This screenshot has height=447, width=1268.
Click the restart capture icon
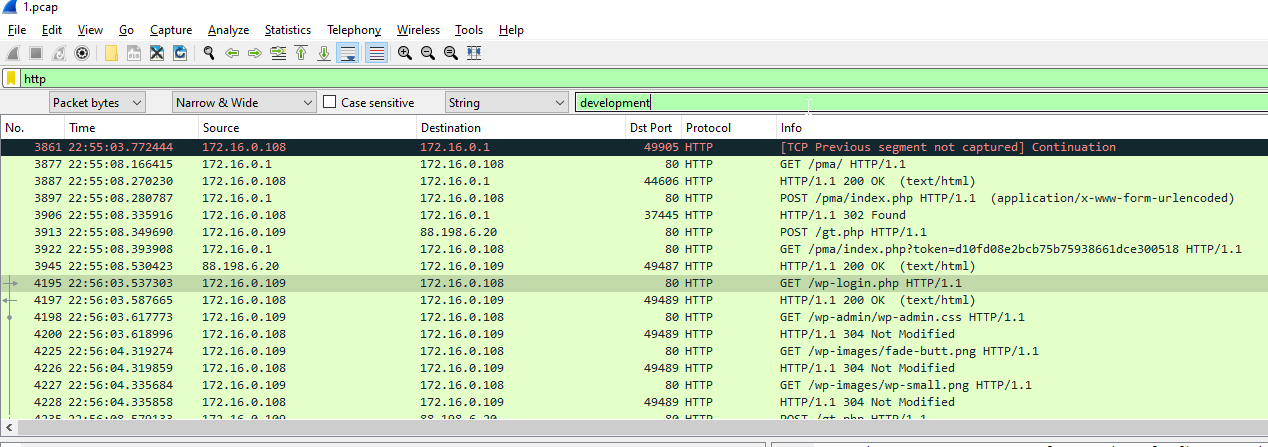[x=59, y=53]
